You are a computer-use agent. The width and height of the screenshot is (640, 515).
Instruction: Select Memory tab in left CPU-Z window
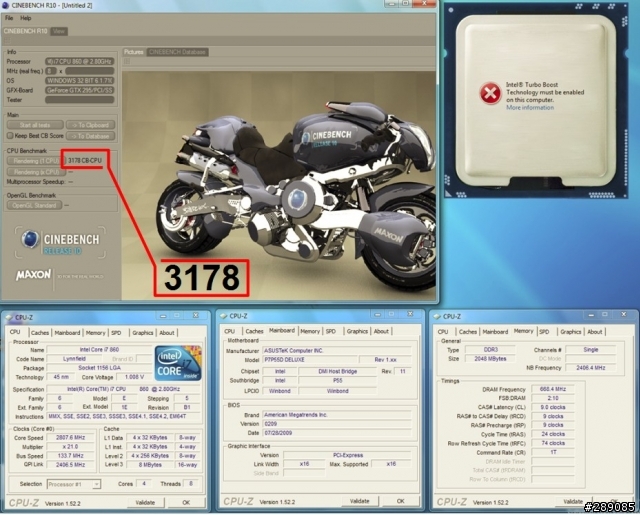[x=96, y=333]
